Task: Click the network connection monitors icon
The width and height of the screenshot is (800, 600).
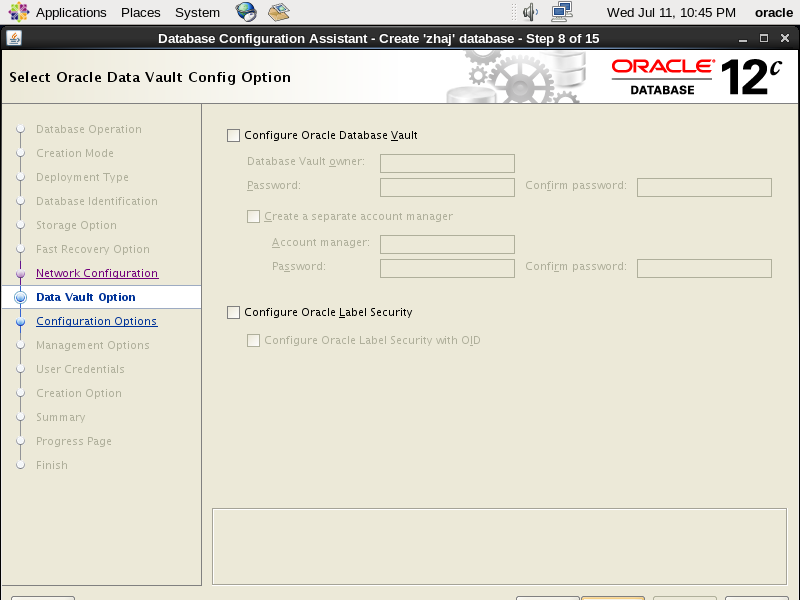Action: point(562,12)
